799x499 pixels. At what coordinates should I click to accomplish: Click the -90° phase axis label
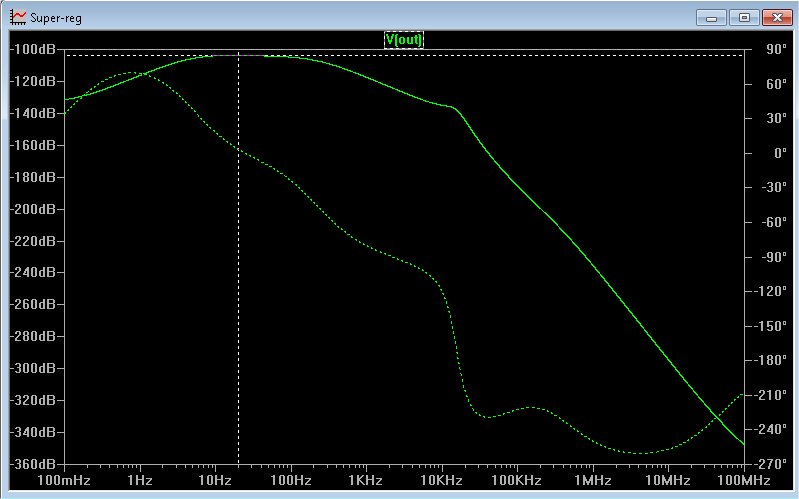(773, 257)
